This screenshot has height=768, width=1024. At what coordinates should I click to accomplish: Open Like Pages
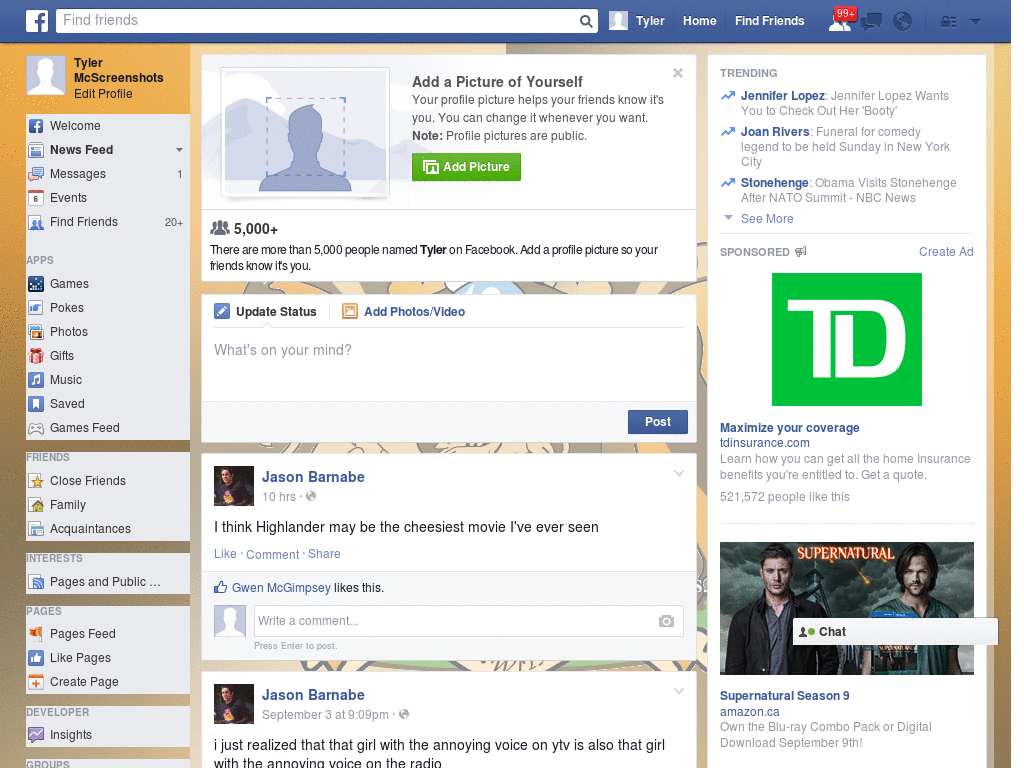[x=108, y=658]
